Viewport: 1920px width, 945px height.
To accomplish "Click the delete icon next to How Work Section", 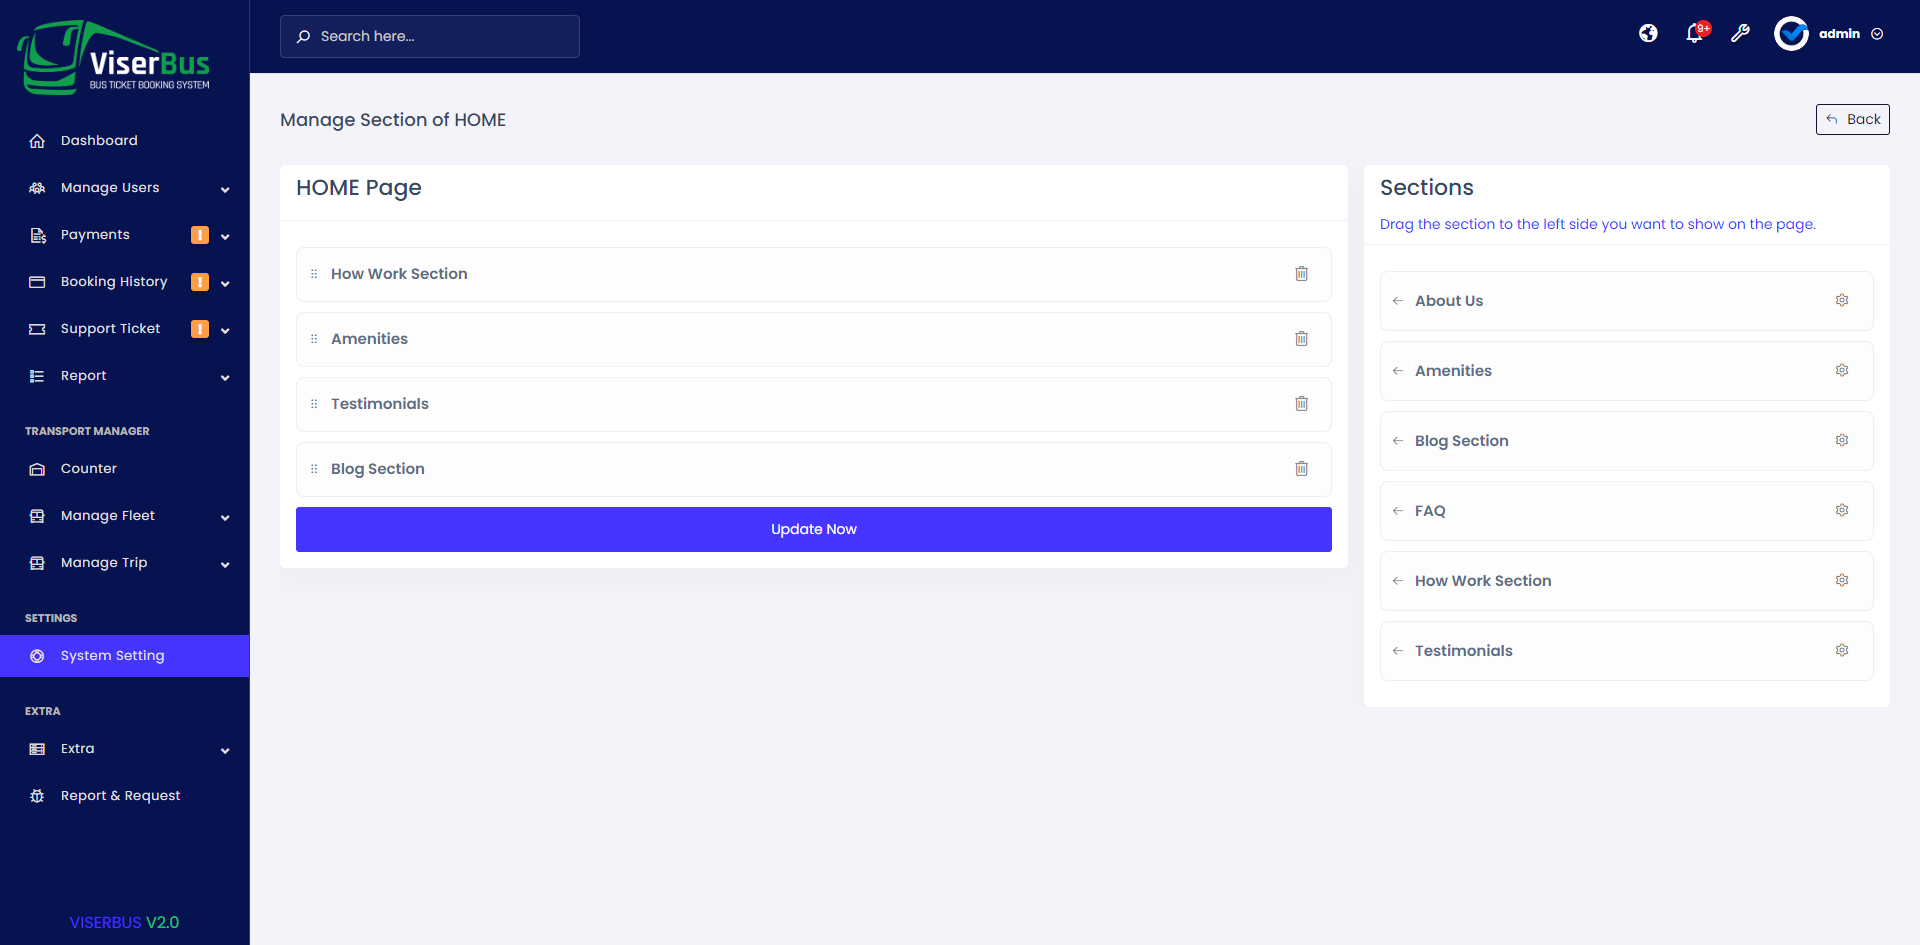I will (1301, 273).
